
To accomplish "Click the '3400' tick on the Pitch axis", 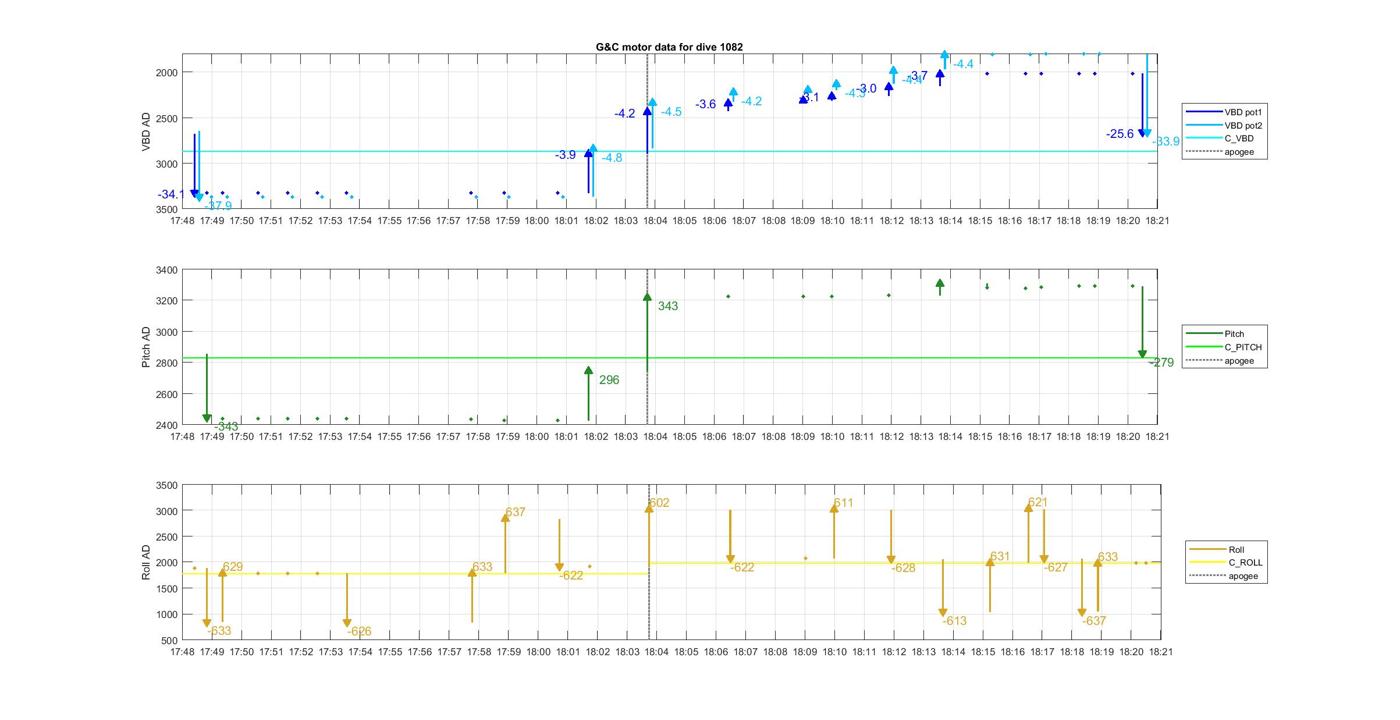I will coord(166,270).
